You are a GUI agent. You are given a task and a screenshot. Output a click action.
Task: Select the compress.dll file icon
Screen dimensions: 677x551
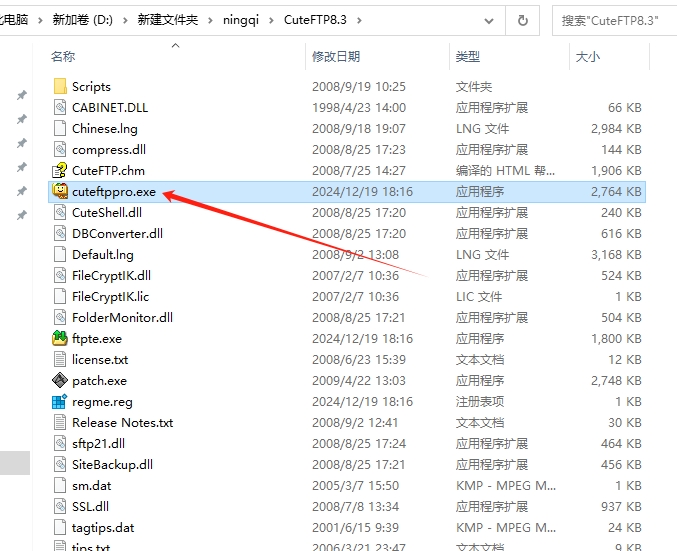pyautogui.click(x=60, y=149)
